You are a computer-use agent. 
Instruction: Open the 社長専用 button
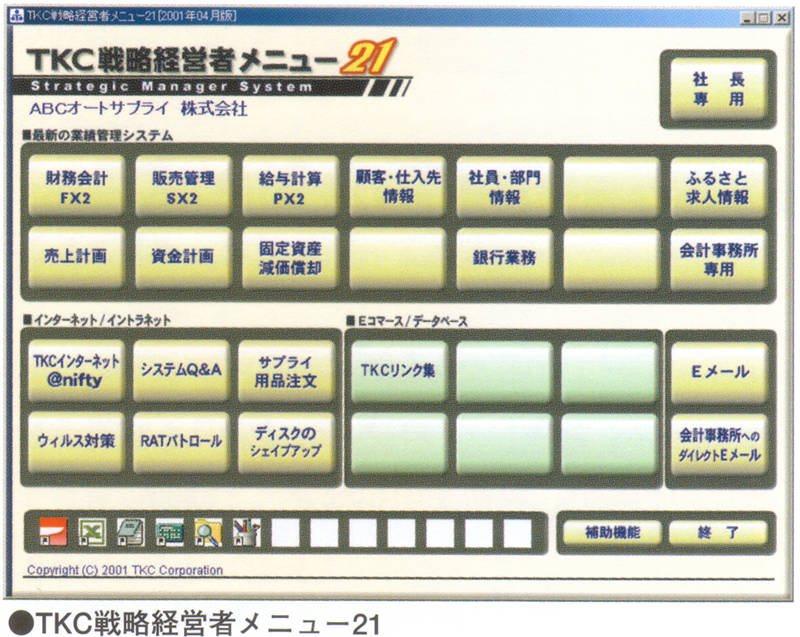[718, 89]
